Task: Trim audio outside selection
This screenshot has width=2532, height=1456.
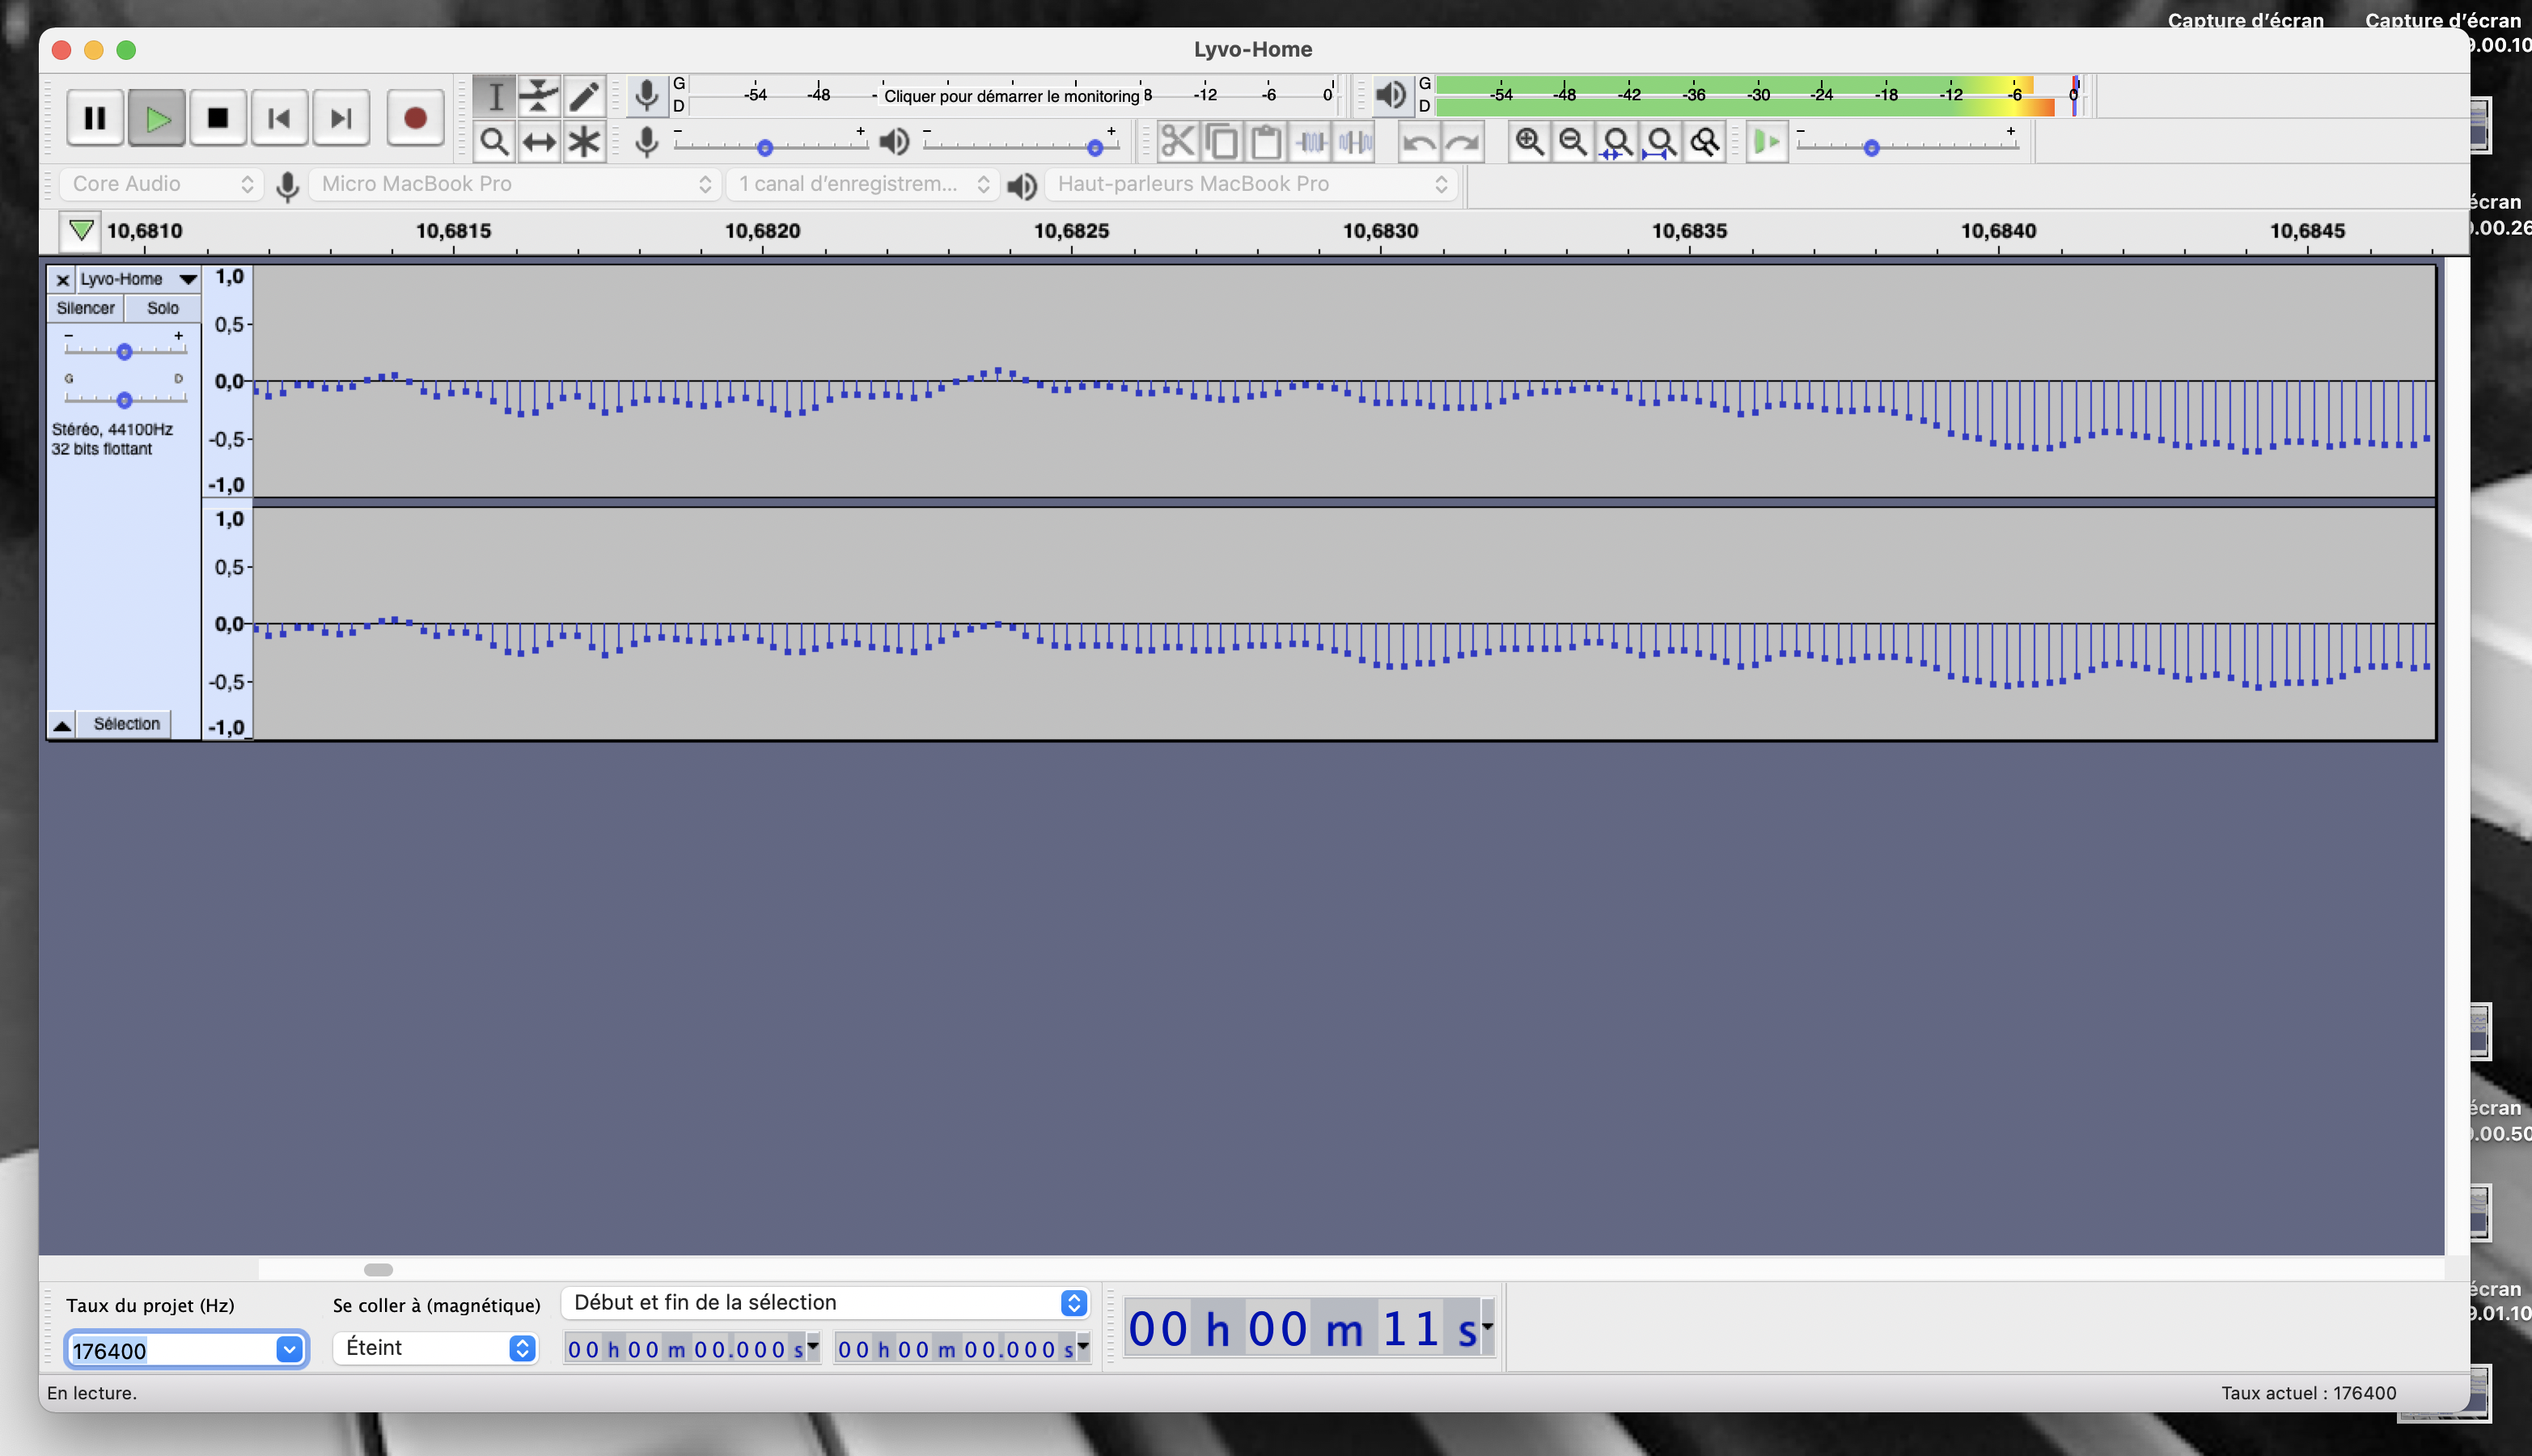Action: [x=1311, y=142]
